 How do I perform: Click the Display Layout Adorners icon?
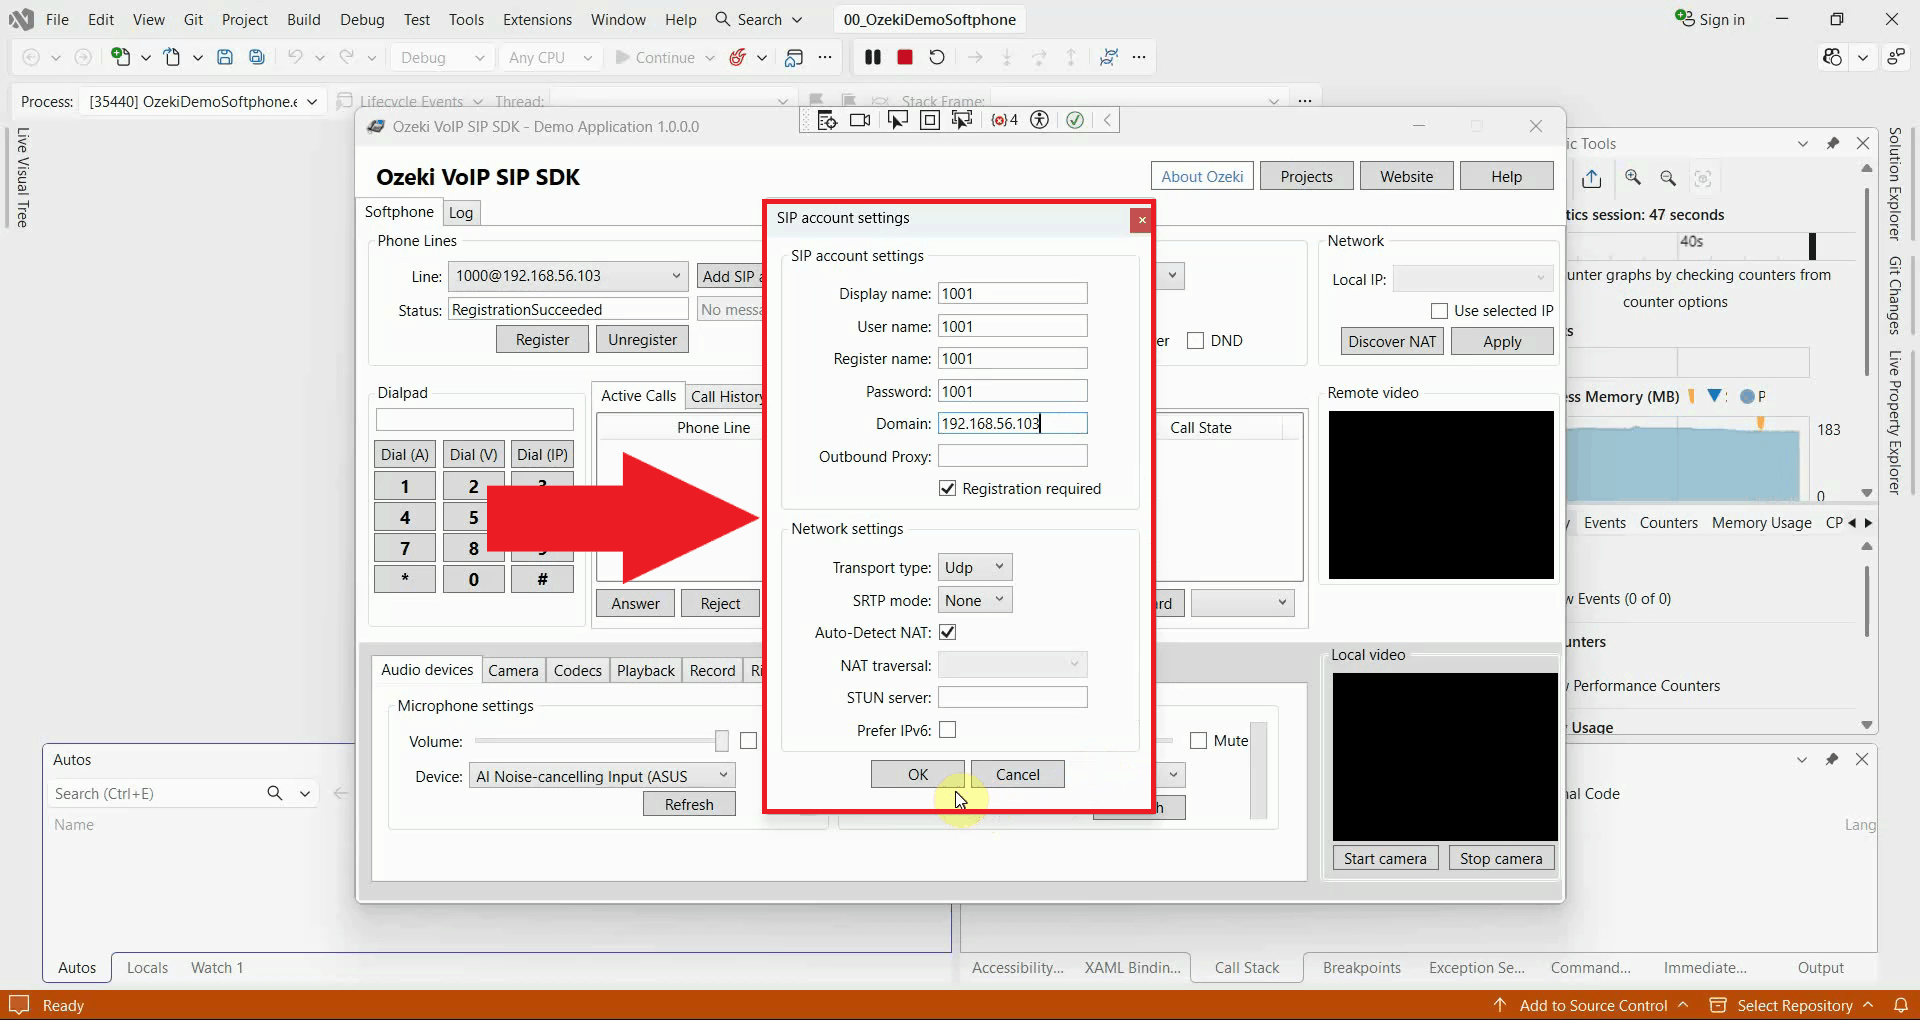930,120
